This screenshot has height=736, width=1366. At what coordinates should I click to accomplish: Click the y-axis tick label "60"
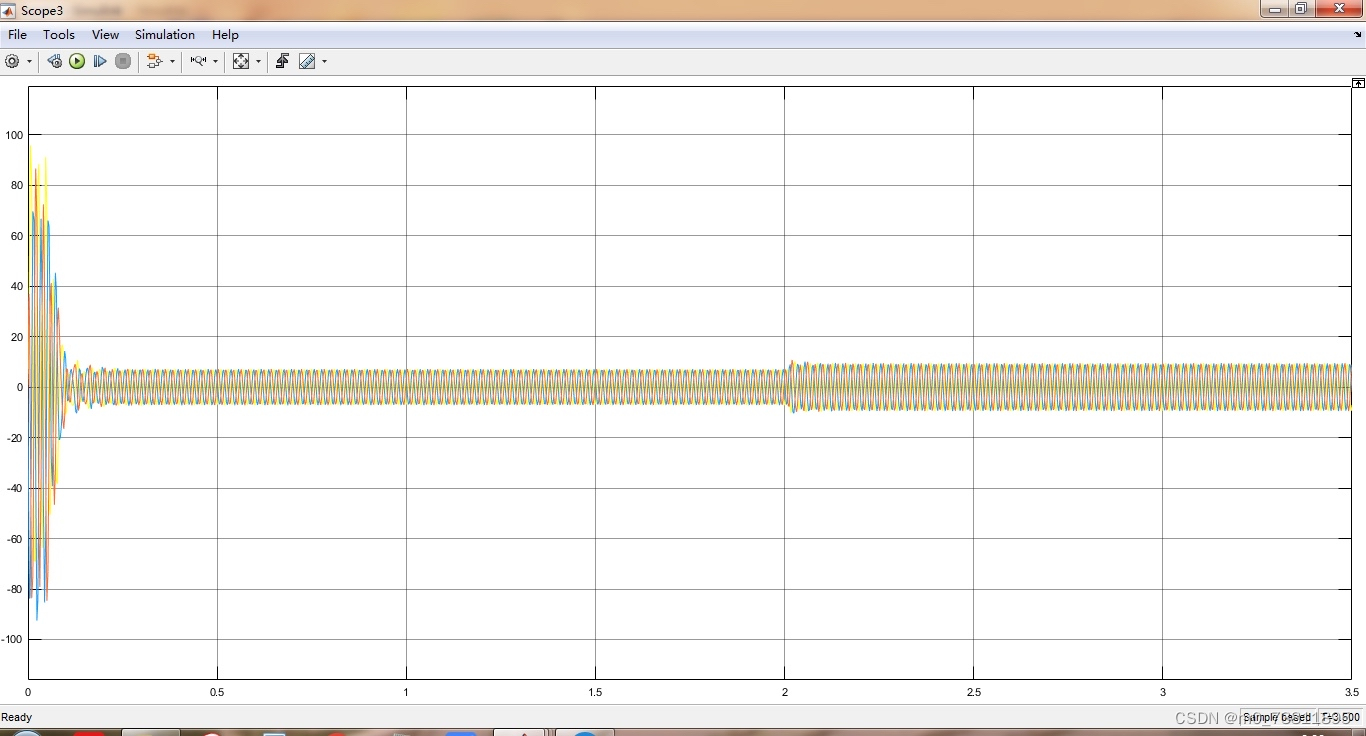point(17,236)
